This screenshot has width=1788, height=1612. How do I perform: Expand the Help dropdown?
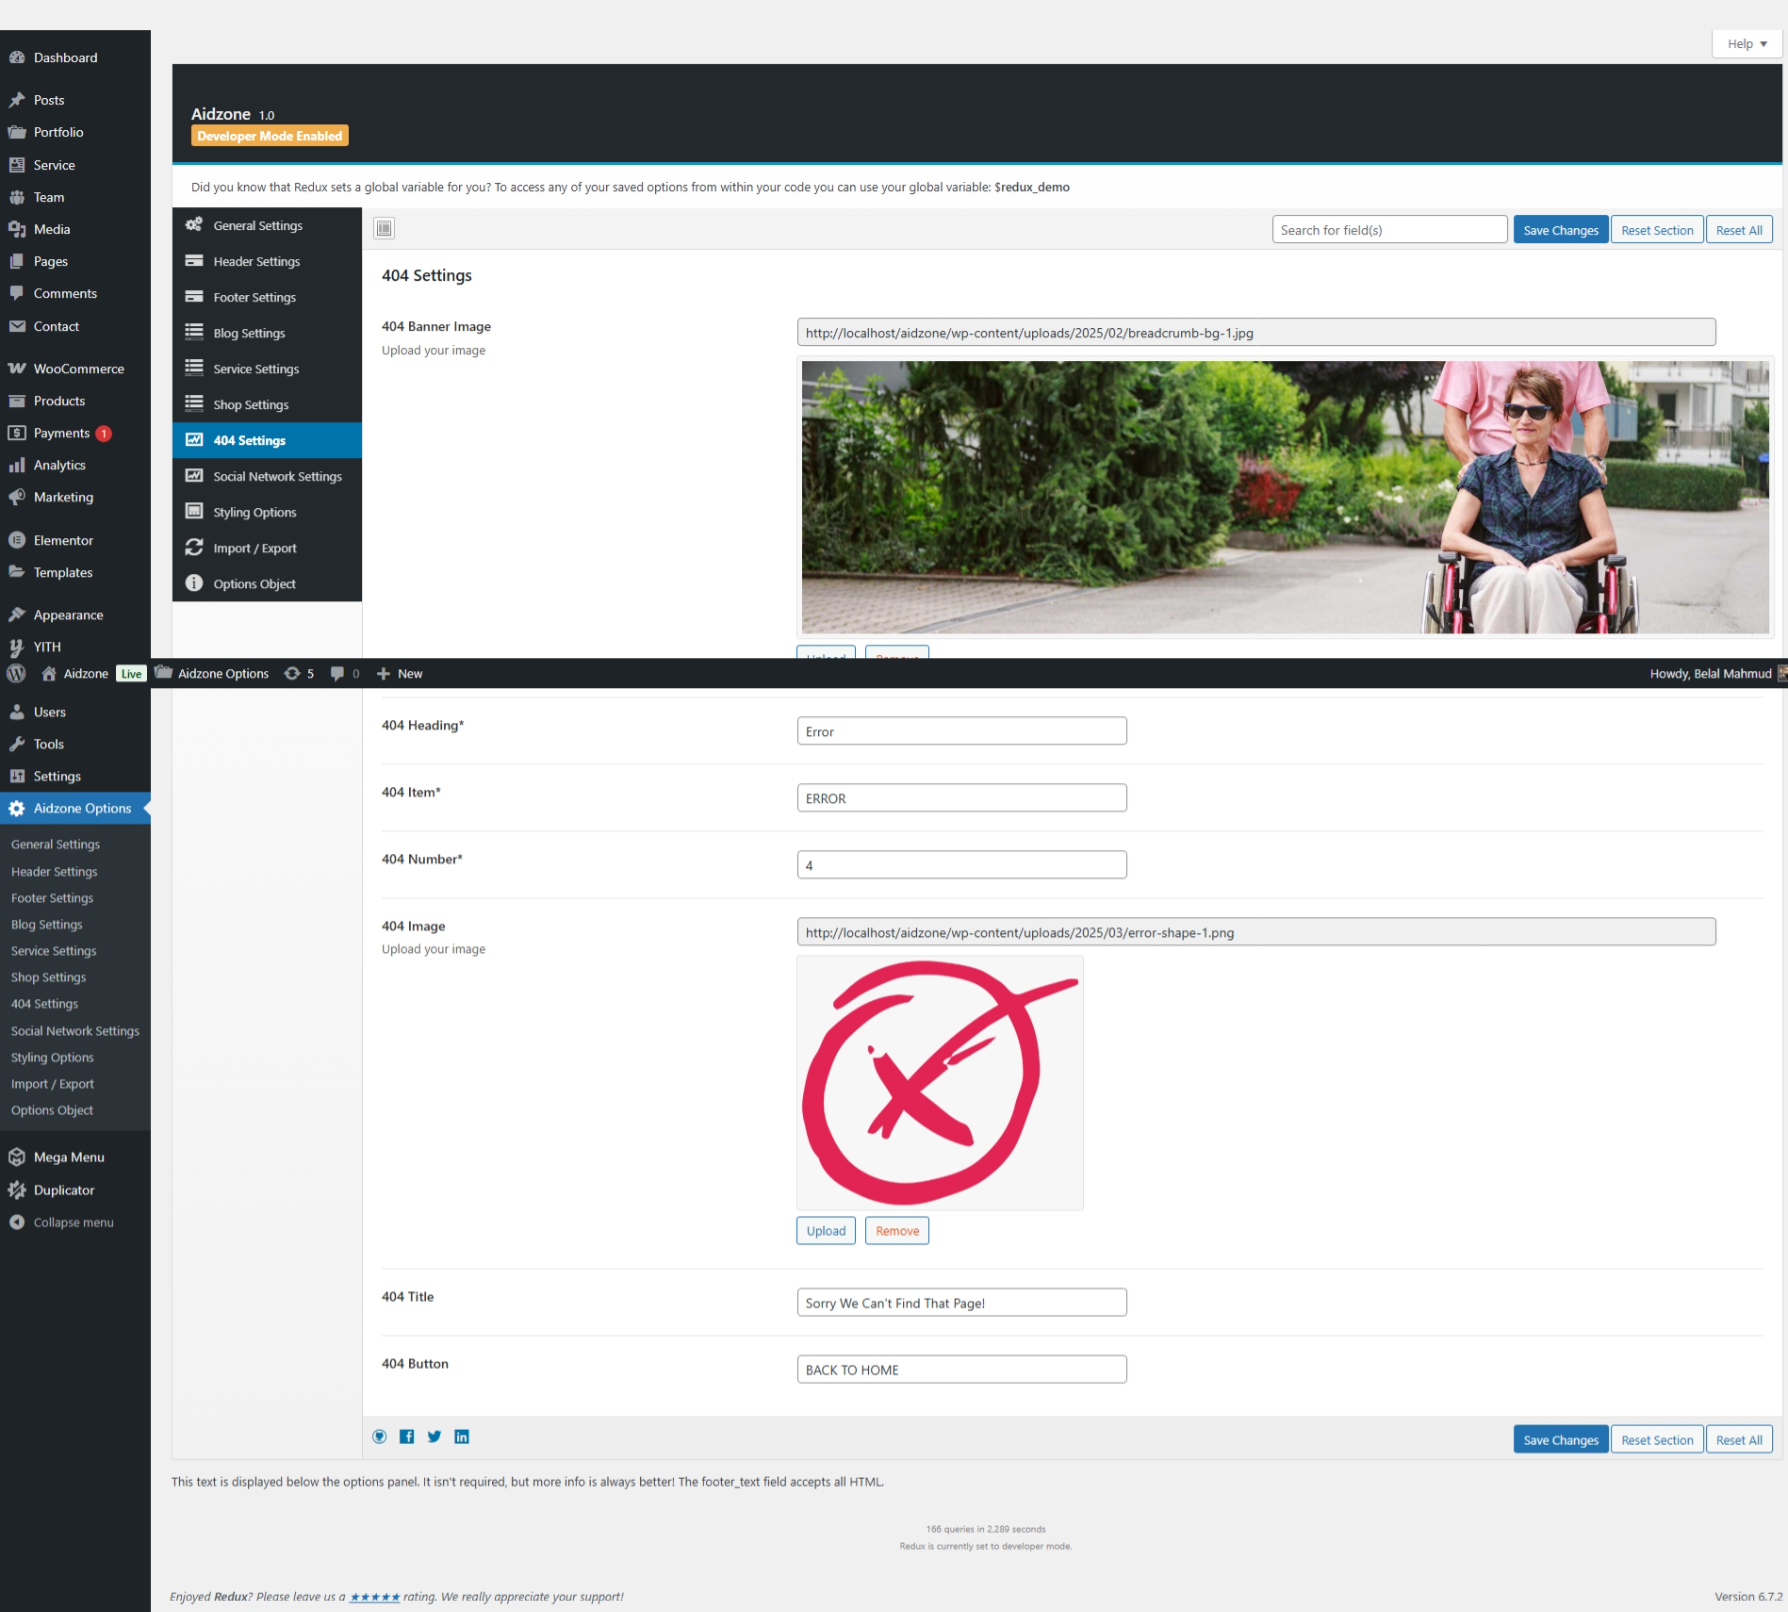[1746, 44]
